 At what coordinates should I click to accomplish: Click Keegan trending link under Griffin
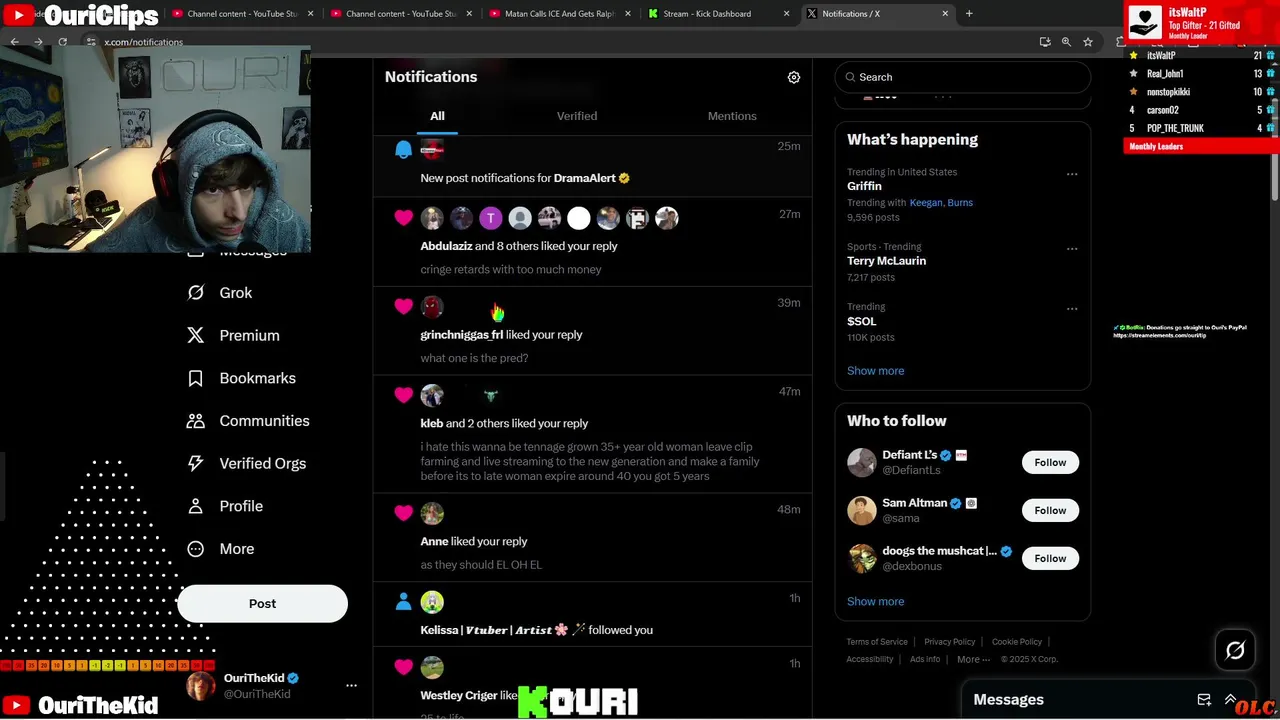(x=926, y=203)
